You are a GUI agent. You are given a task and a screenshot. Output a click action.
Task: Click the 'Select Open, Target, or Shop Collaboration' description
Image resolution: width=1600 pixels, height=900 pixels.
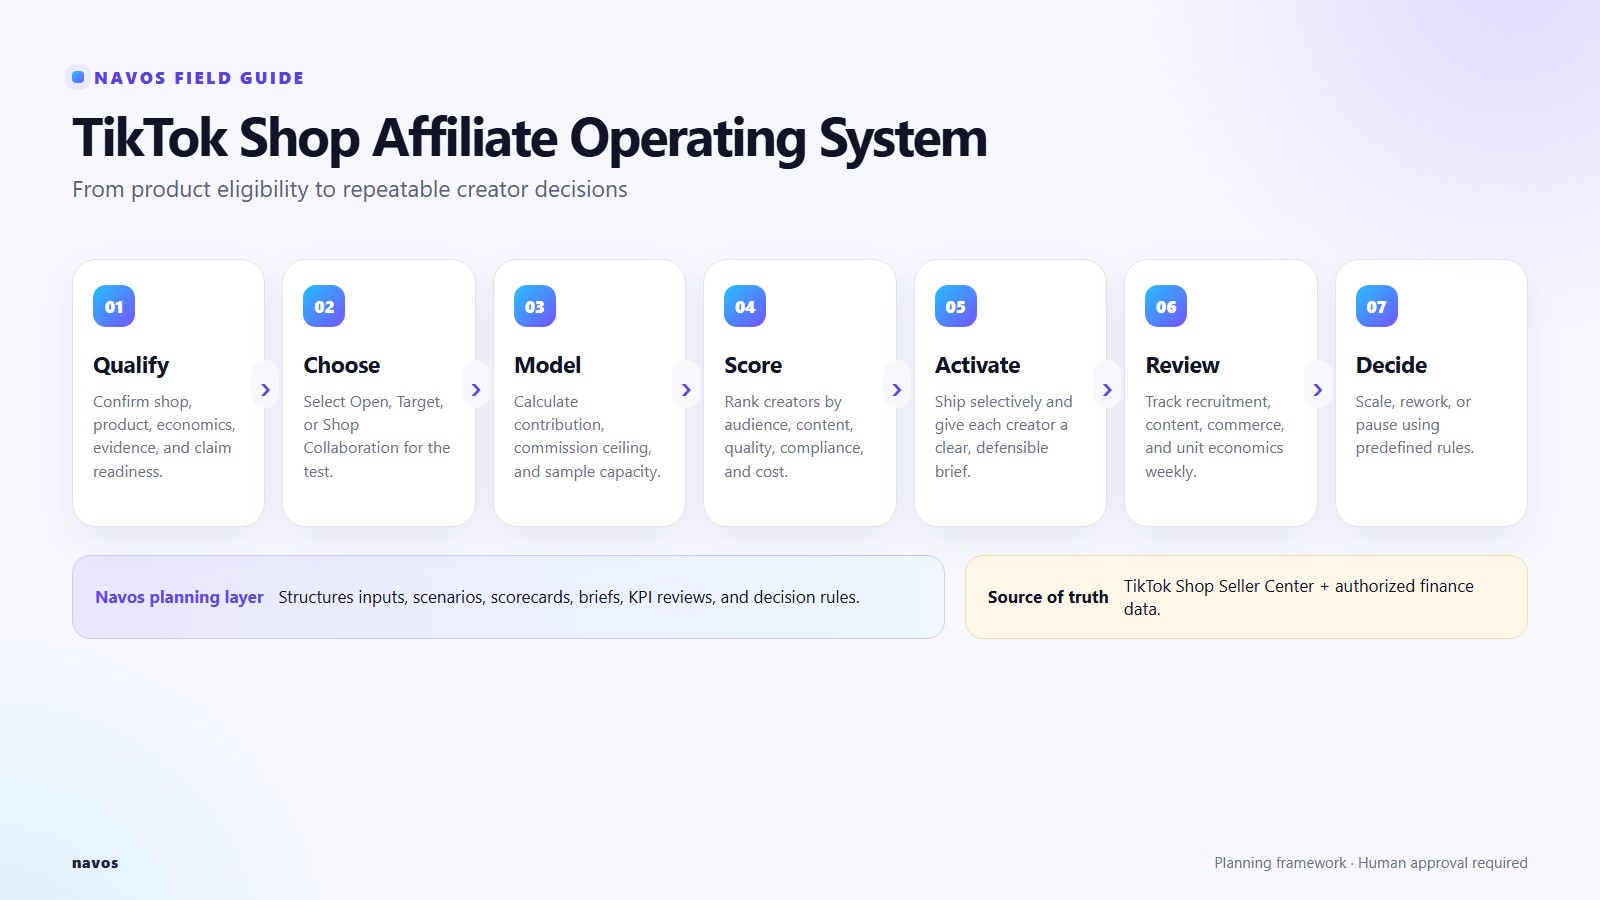tap(377, 436)
